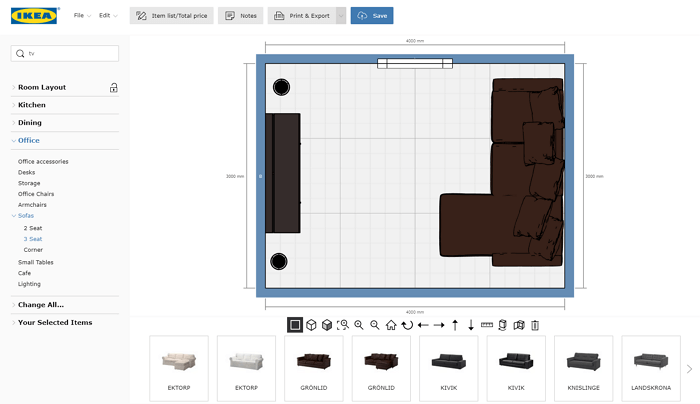The width and height of the screenshot is (700, 404).
Task: Open the Edit menu
Action: pyautogui.click(x=107, y=16)
